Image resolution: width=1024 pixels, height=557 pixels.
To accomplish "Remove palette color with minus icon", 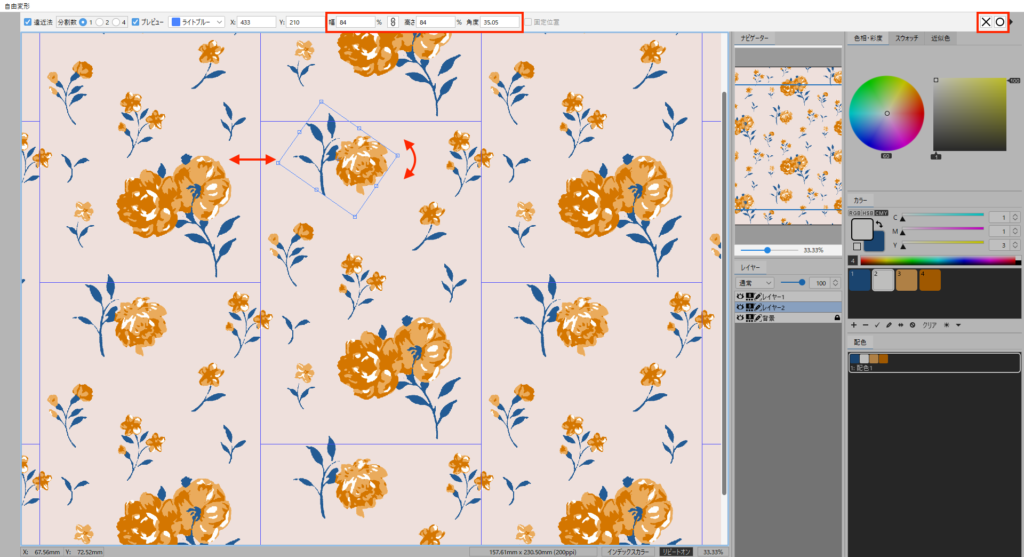I will (865, 325).
